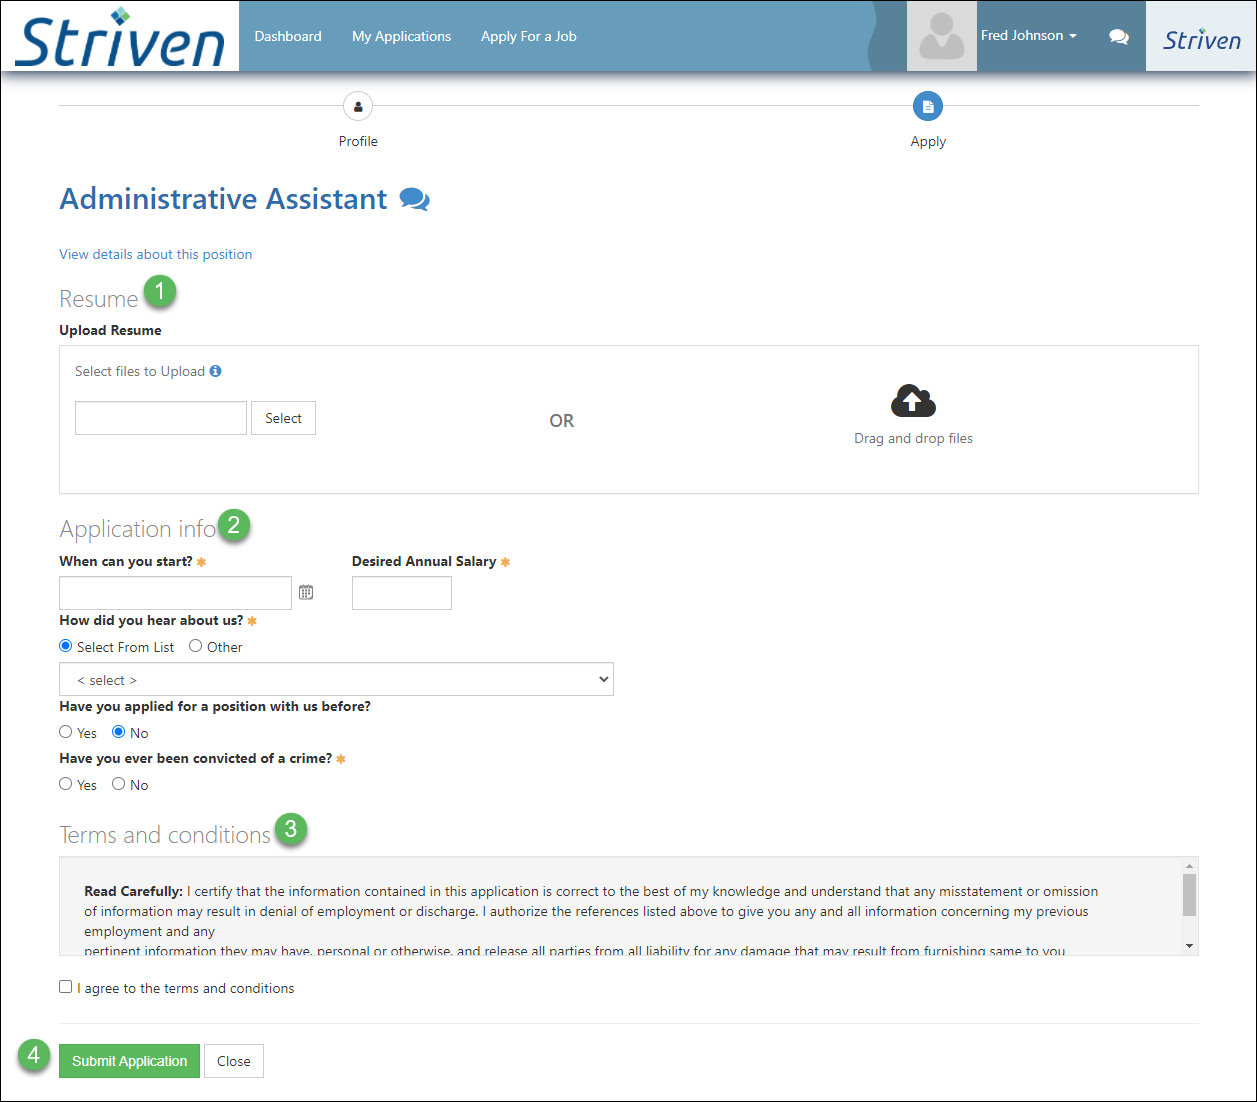Click the Striven logo at top left
The width and height of the screenshot is (1257, 1102).
(x=120, y=37)
